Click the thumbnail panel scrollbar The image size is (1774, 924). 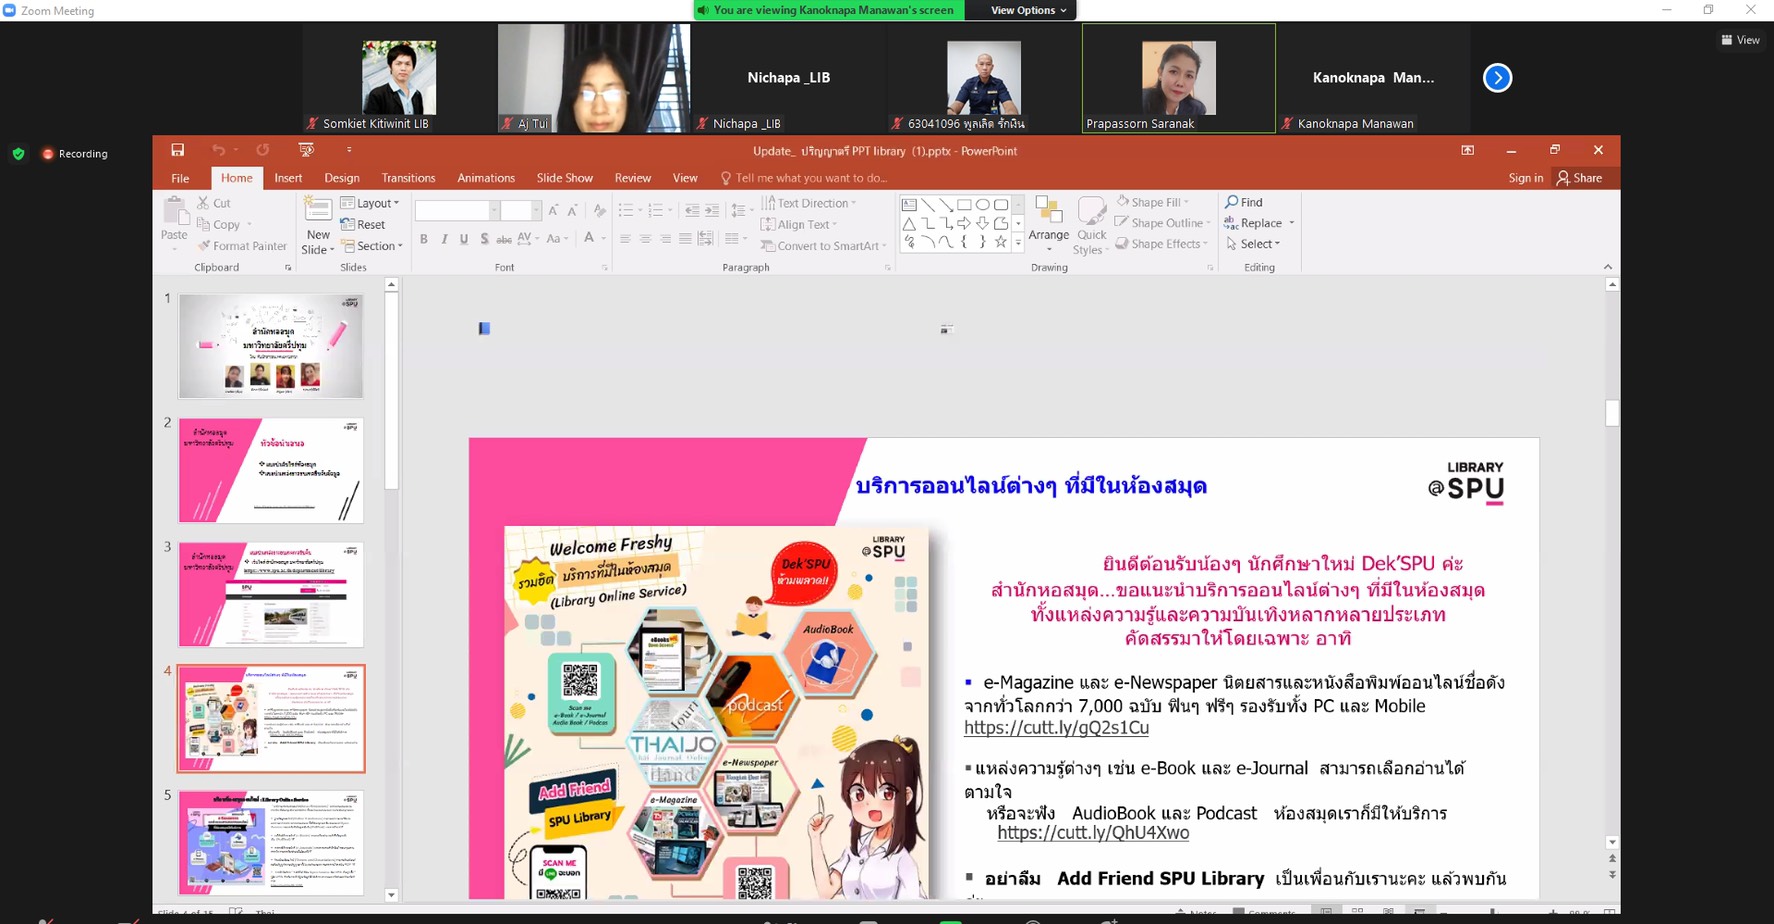[391, 390]
